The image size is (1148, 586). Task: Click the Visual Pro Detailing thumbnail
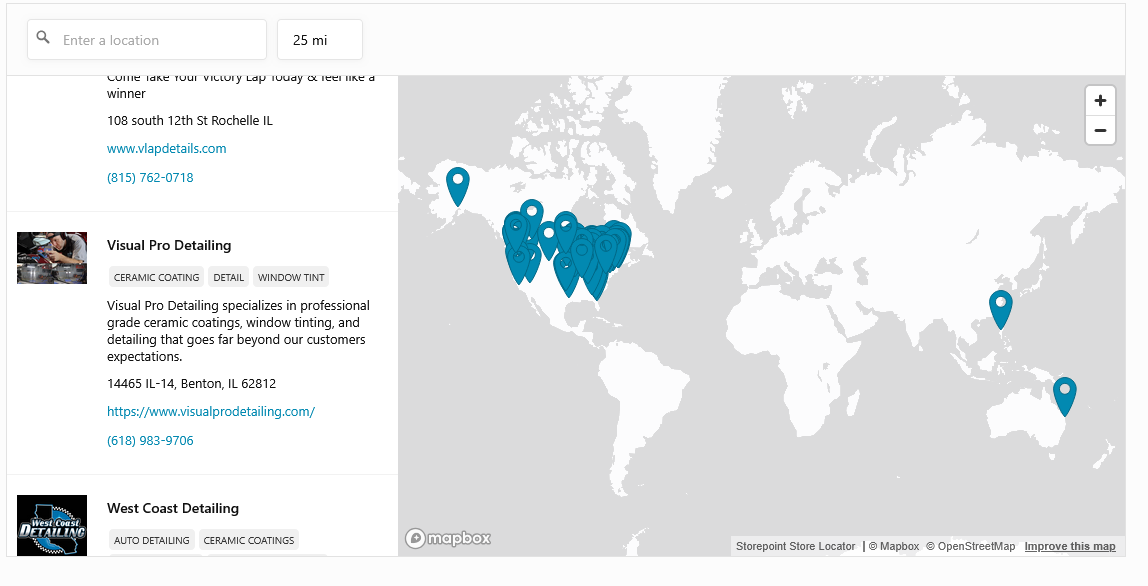click(52, 258)
